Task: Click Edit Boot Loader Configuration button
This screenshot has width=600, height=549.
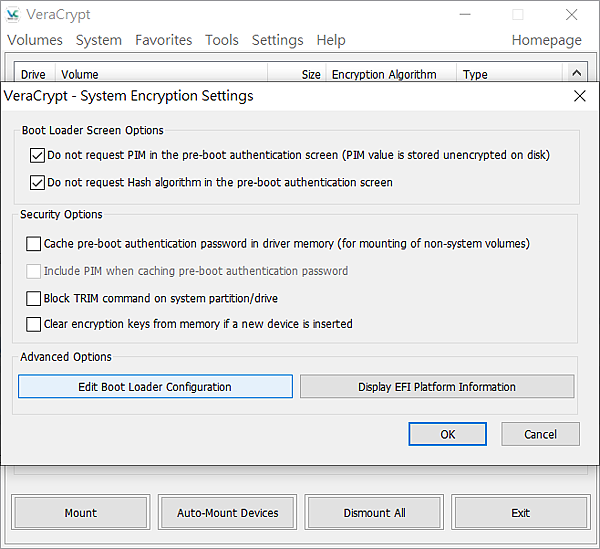Action: (x=155, y=387)
